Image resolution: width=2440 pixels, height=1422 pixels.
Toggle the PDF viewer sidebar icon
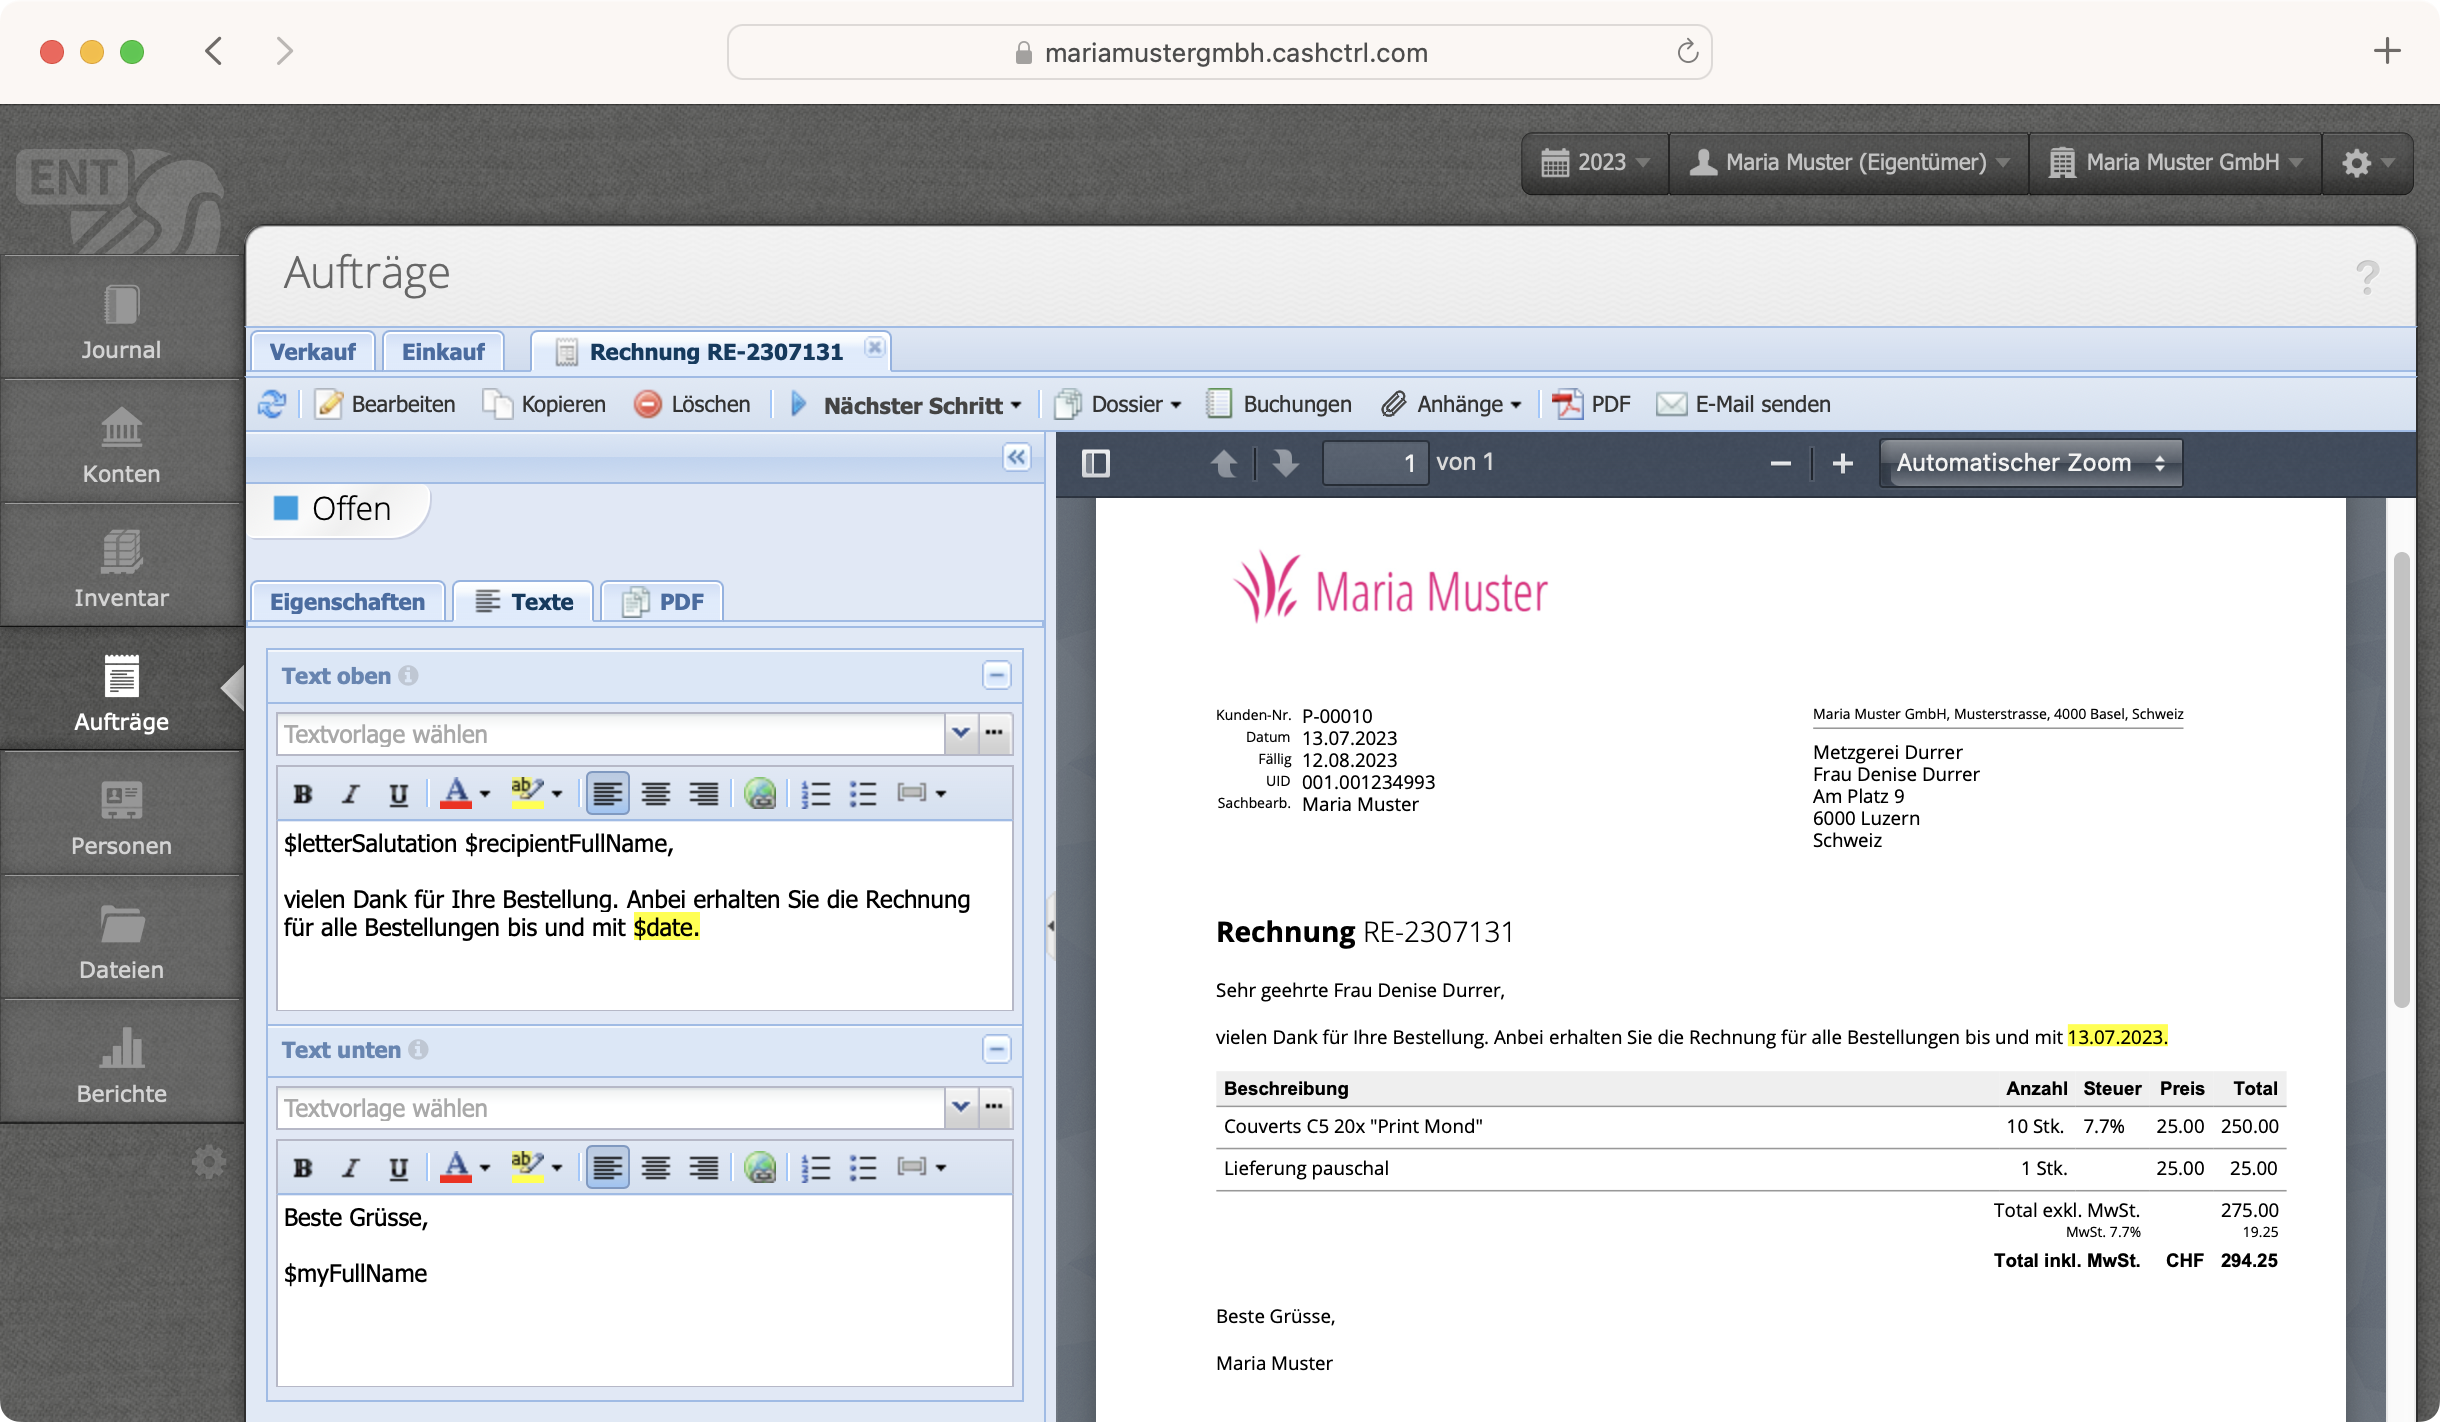click(1096, 463)
